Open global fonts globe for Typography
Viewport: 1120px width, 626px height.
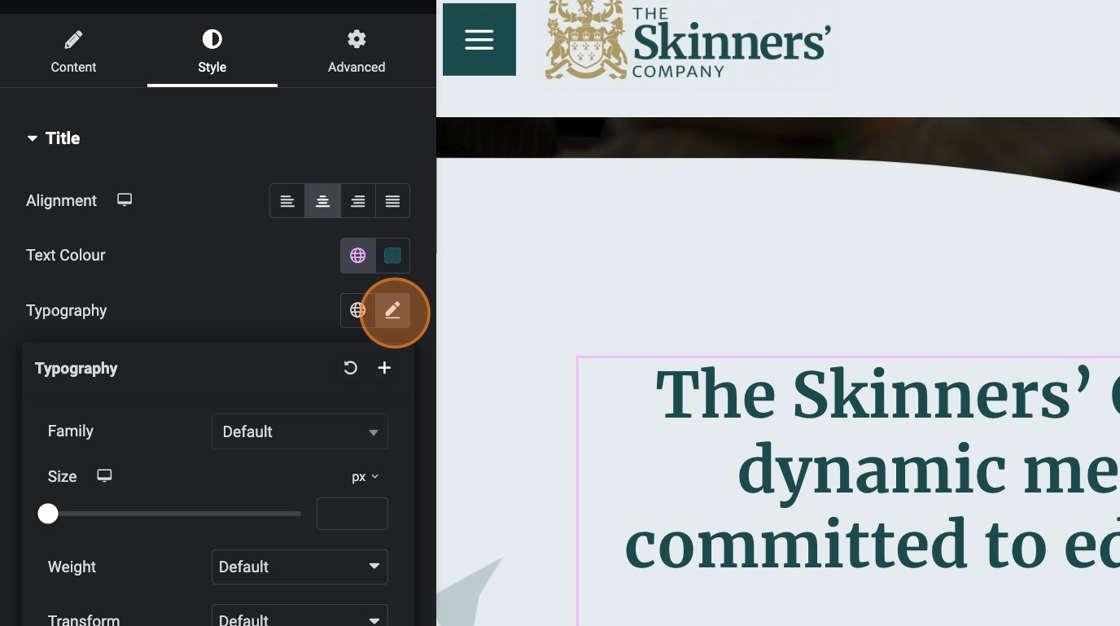pyautogui.click(x=357, y=310)
